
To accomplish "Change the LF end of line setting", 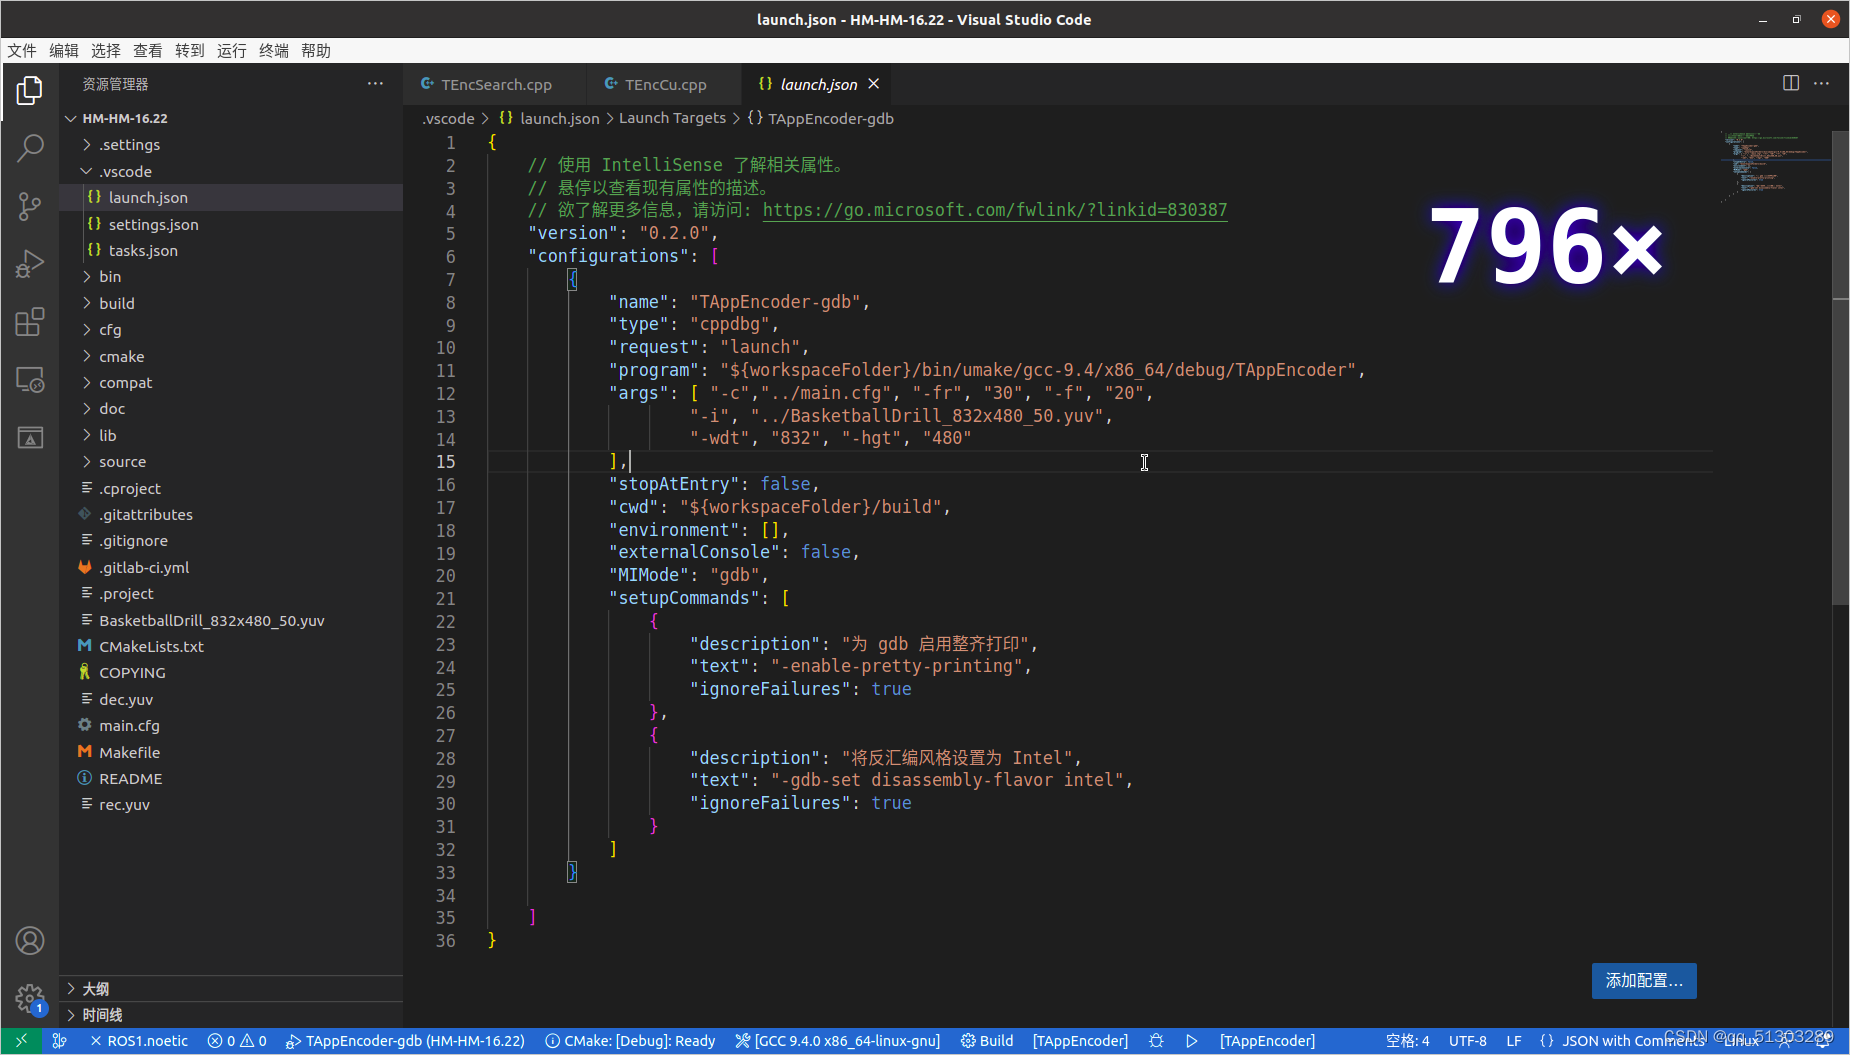I will (x=1514, y=1041).
